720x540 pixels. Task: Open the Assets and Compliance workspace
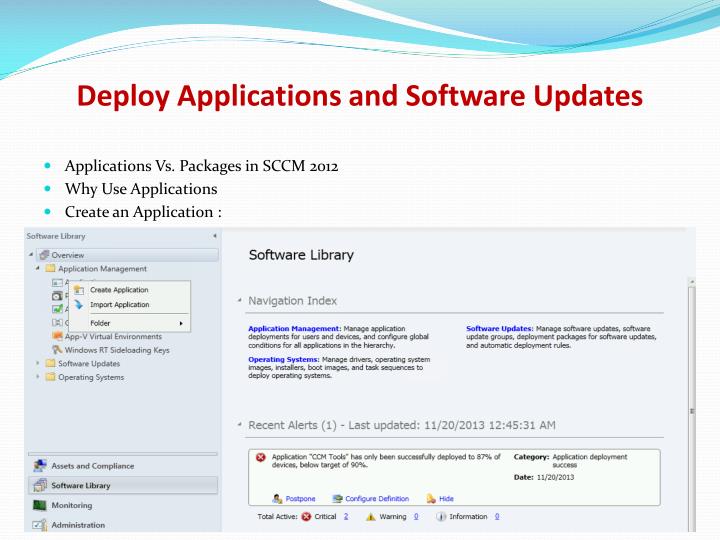coord(123,466)
